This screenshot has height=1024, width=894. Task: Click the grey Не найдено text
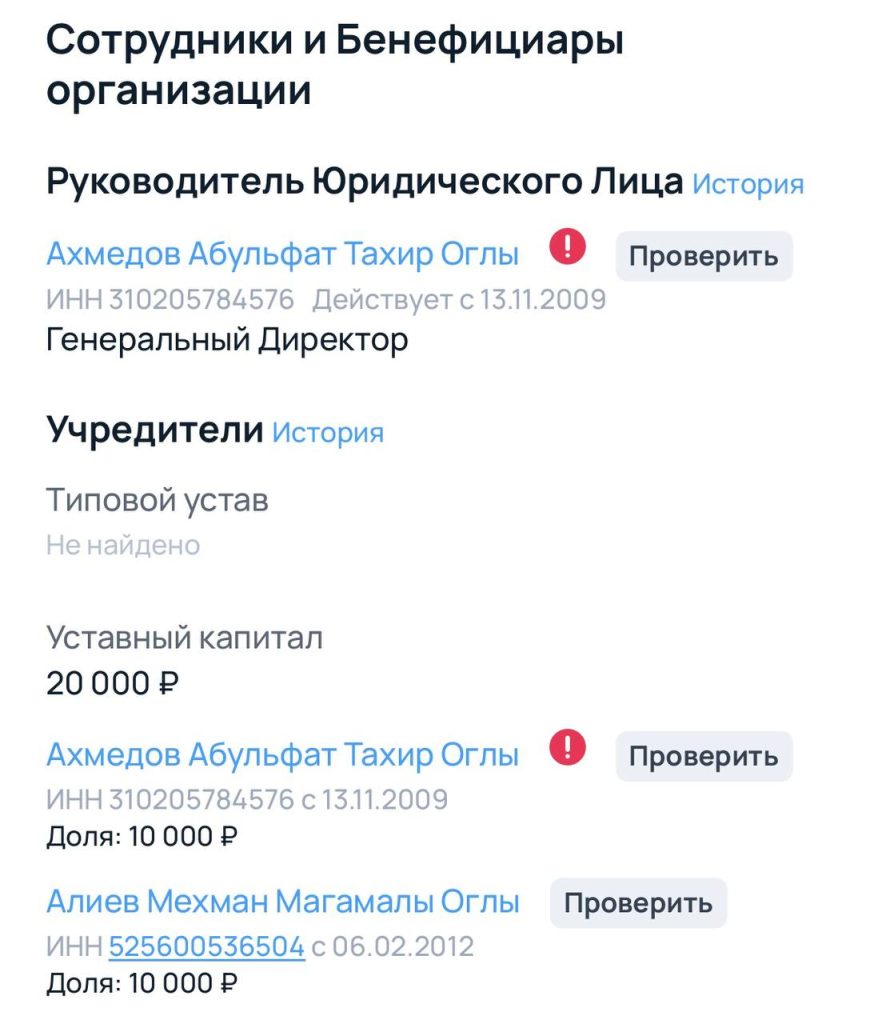pyautogui.click(x=123, y=545)
